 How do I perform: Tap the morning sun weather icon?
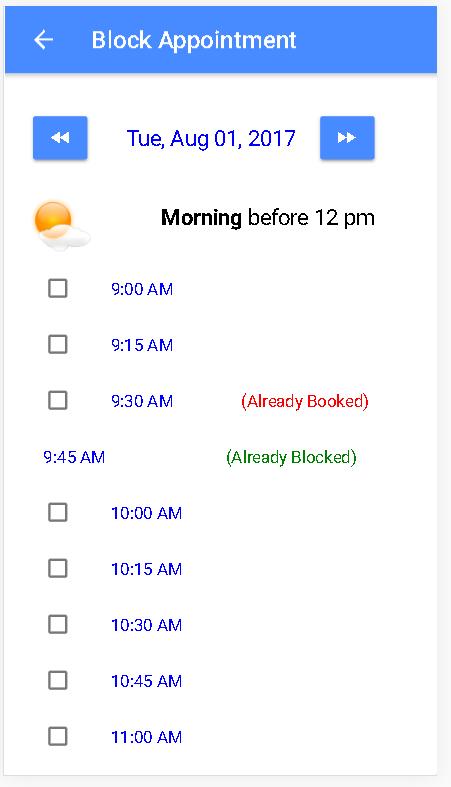click(62, 225)
